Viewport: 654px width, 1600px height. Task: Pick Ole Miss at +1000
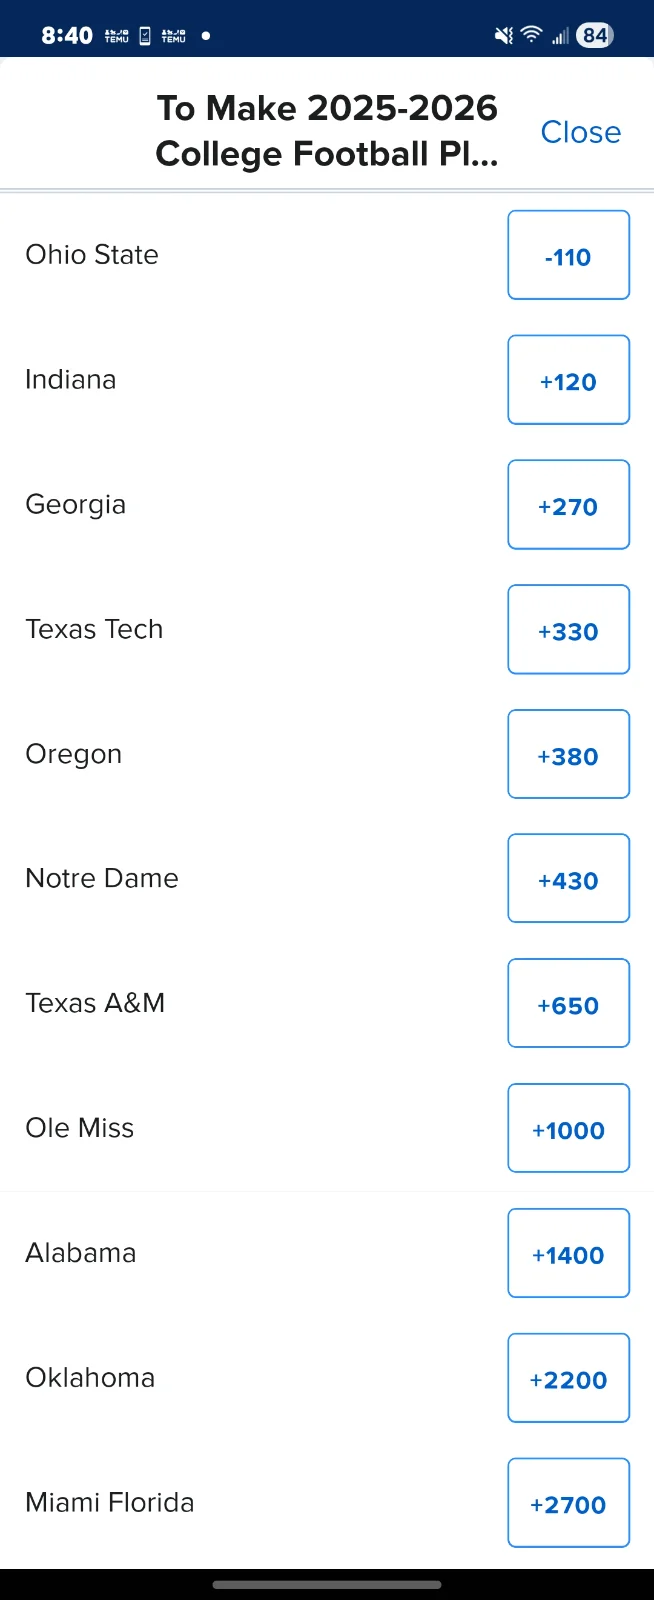point(568,1128)
